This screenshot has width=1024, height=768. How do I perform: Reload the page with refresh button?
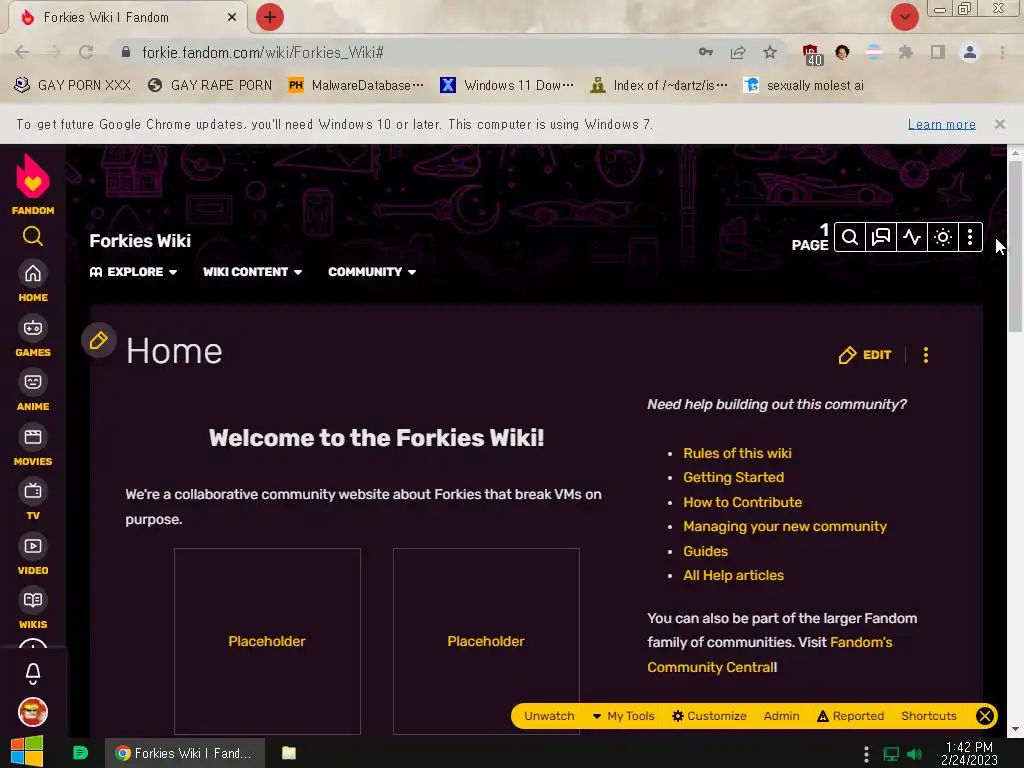click(86, 52)
